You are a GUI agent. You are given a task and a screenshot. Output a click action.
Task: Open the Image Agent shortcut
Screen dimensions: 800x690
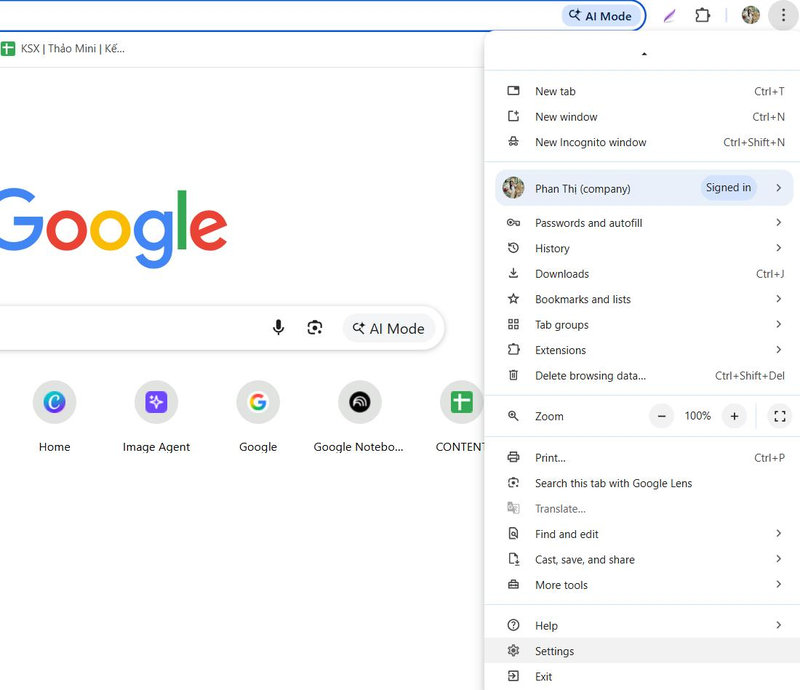tap(156, 416)
